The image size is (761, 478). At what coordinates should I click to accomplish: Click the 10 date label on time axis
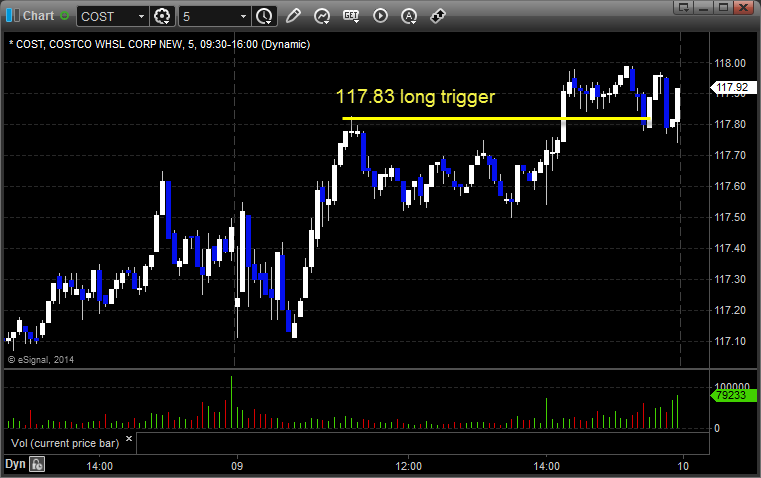point(683,466)
